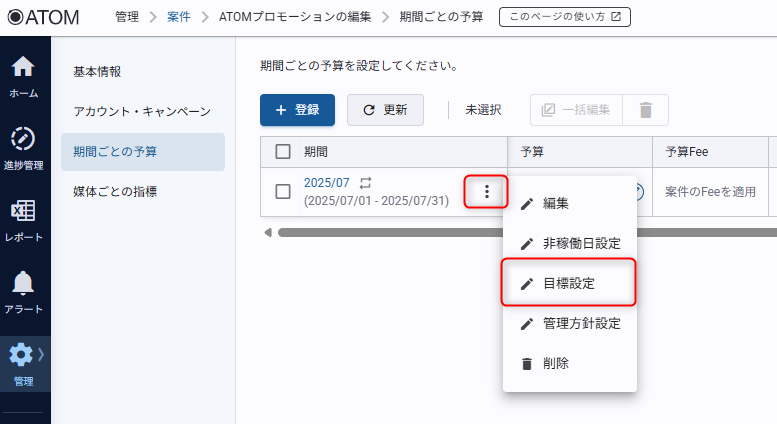Click the 登録 register button
Image resolution: width=777 pixels, height=424 pixels.
pyautogui.click(x=297, y=110)
